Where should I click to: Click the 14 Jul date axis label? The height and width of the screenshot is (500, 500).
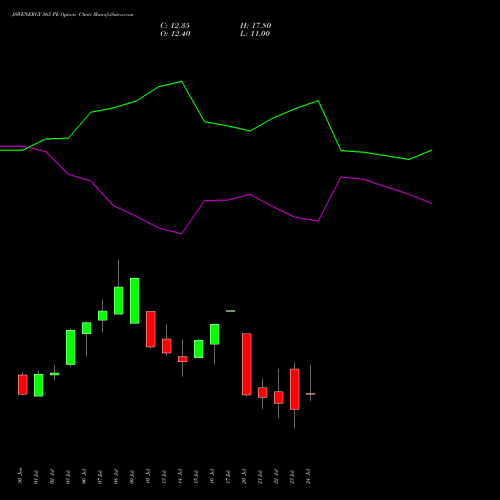tap(180, 476)
